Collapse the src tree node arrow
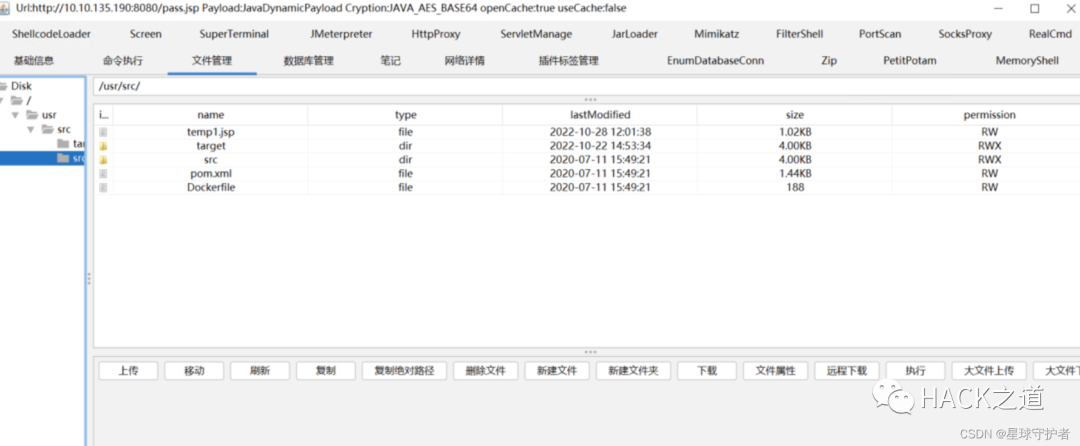Image resolution: width=1080 pixels, height=446 pixels. tap(30, 129)
